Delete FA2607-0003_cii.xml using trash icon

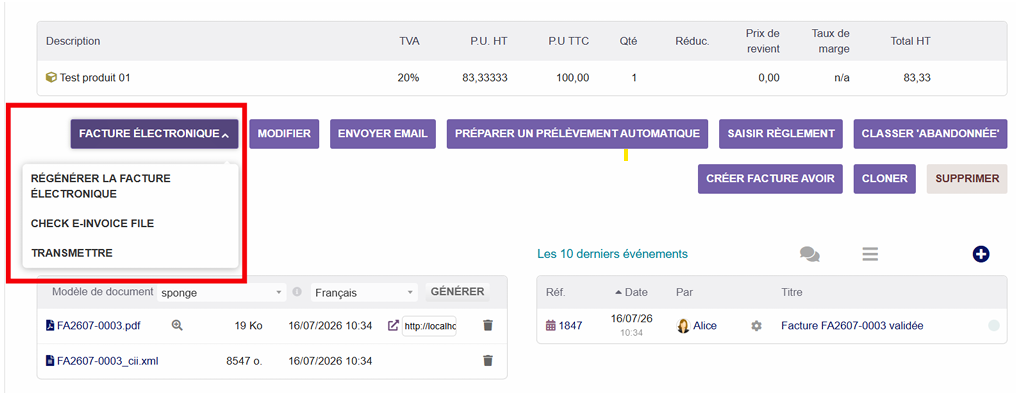click(x=488, y=361)
